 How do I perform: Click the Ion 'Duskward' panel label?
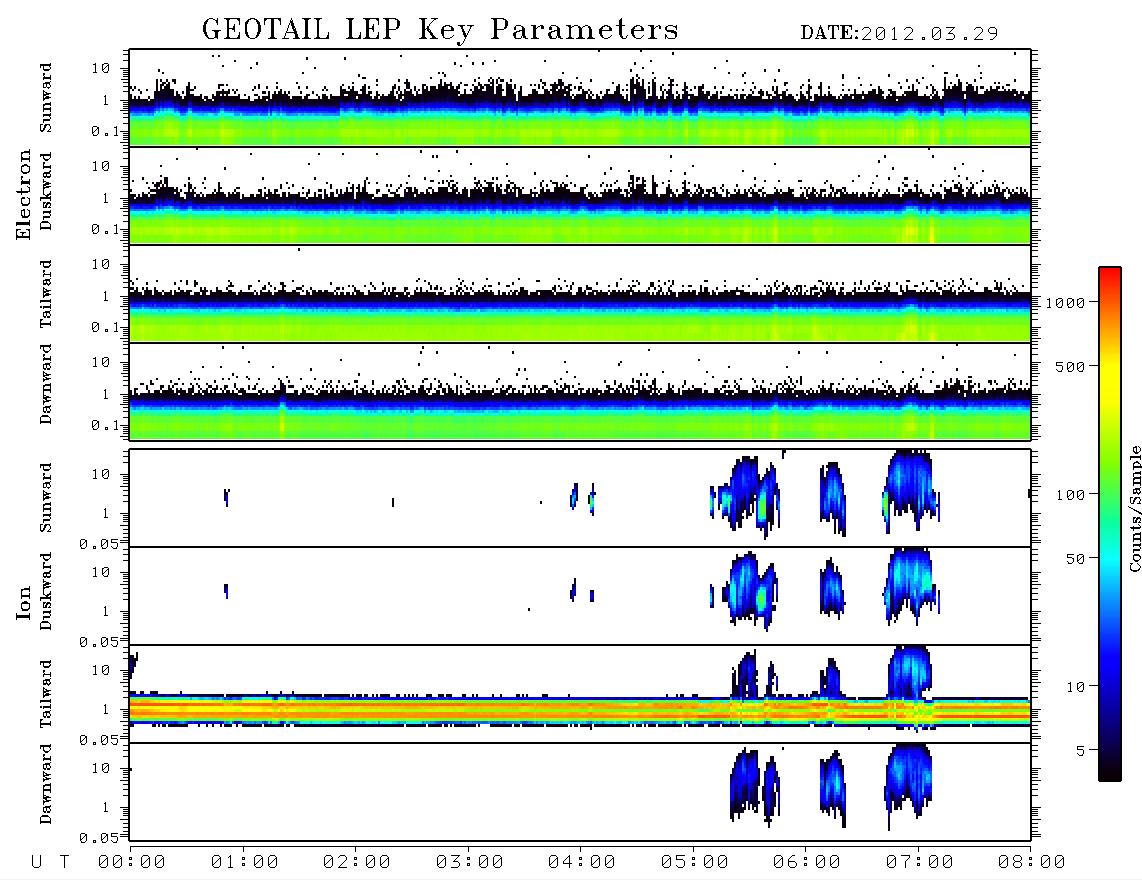tap(46, 592)
